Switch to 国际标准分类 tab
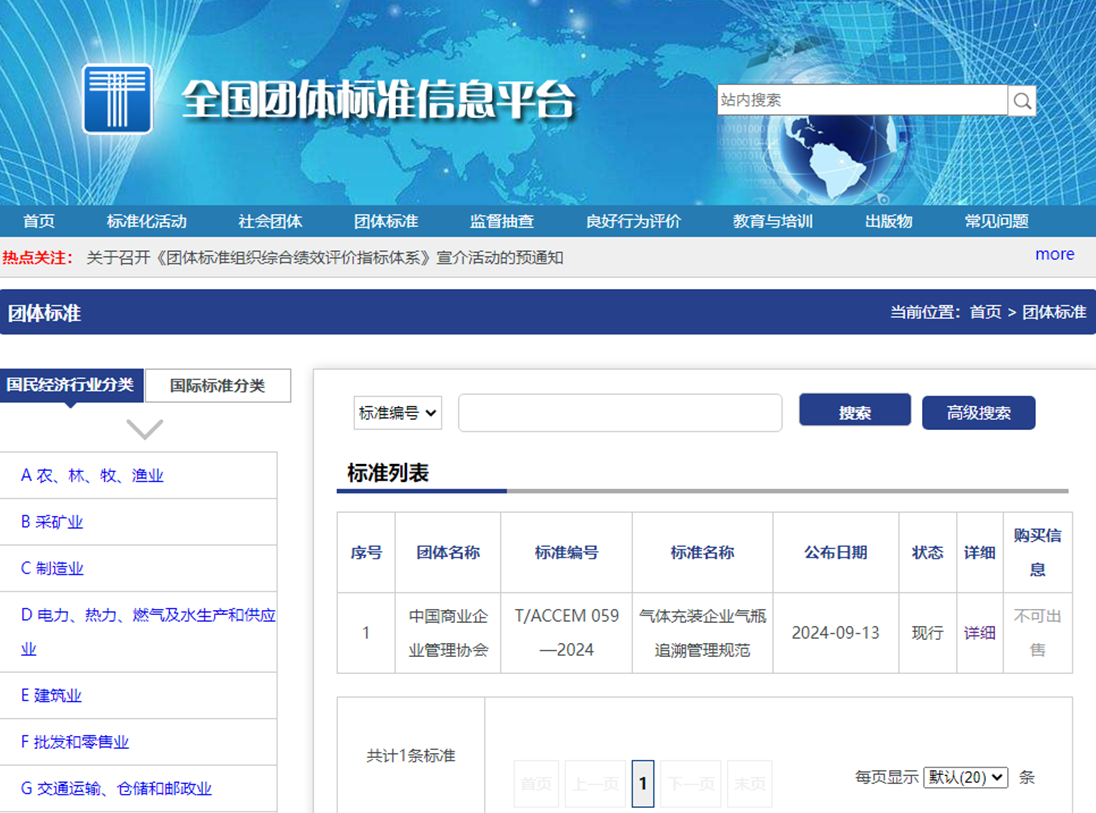The image size is (1096, 813). point(218,385)
